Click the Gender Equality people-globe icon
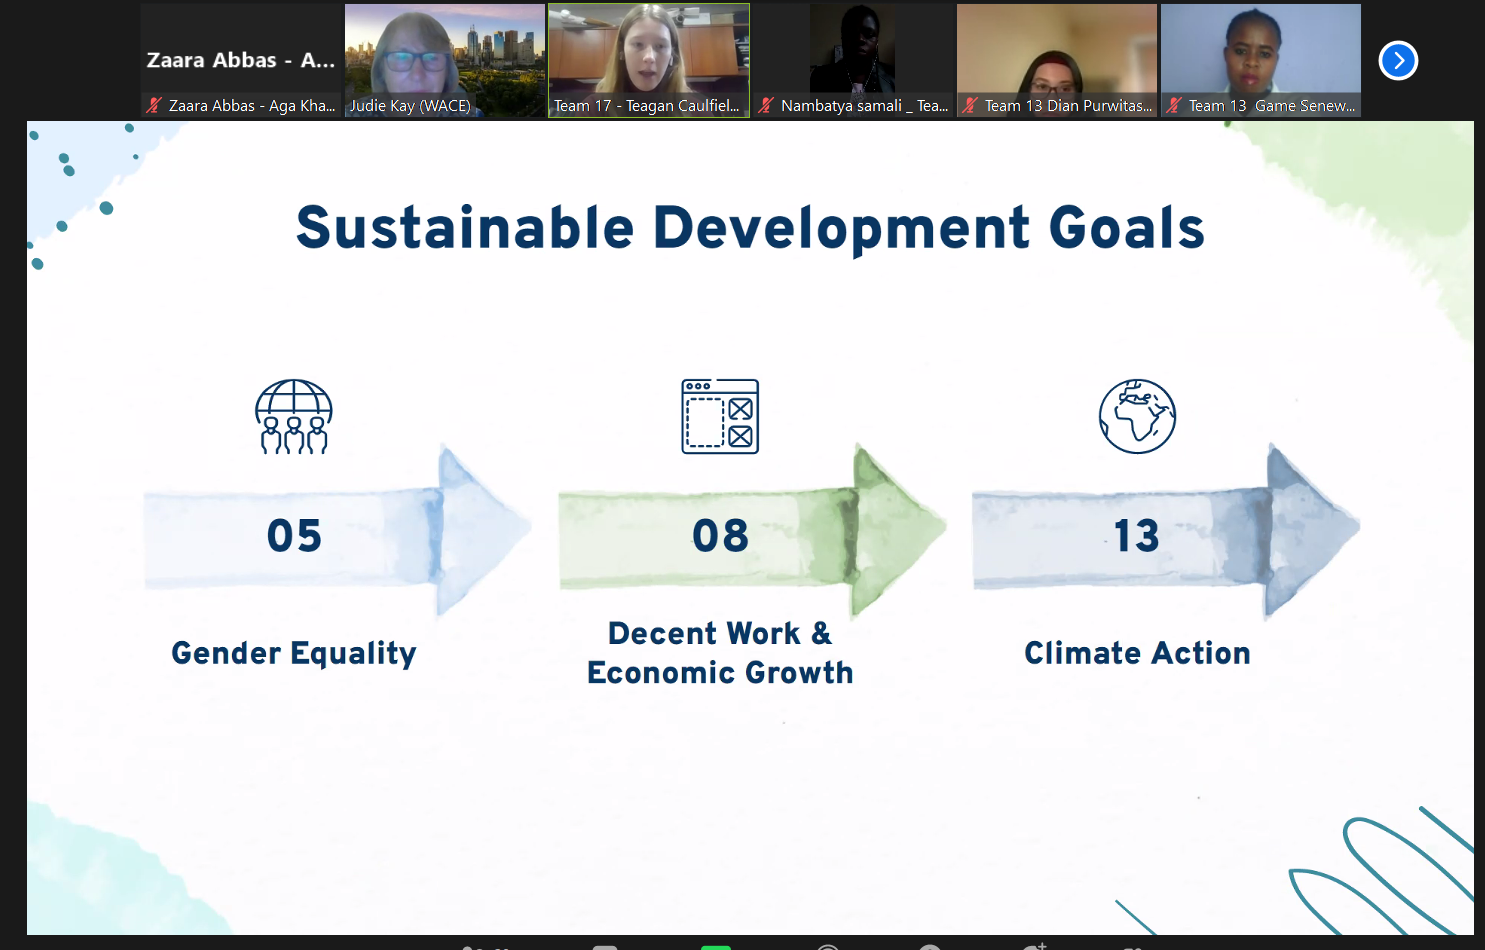The height and width of the screenshot is (950, 1485). point(294,416)
